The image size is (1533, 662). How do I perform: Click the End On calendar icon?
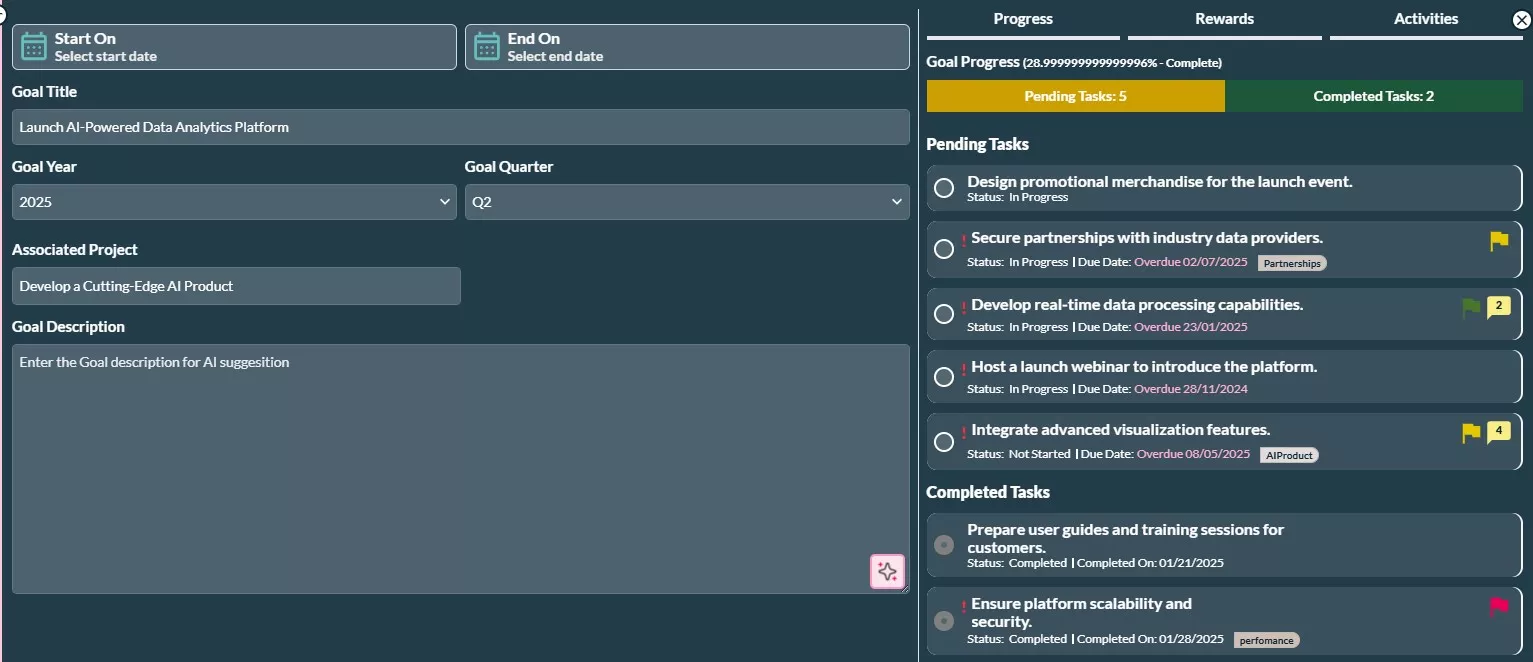click(487, 47)
